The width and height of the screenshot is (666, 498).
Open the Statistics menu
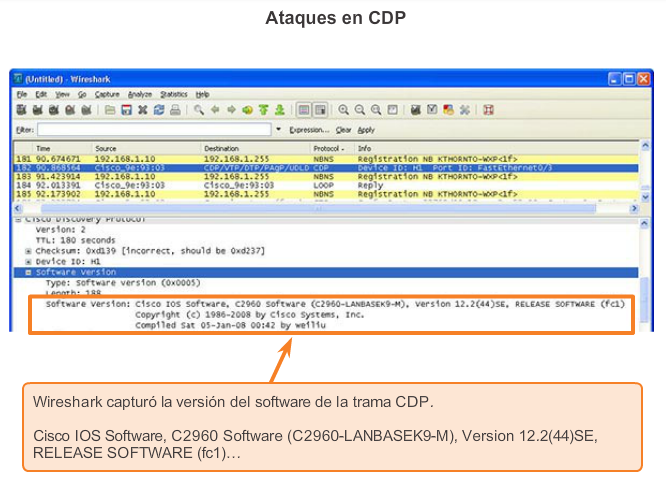coord(174,94)
